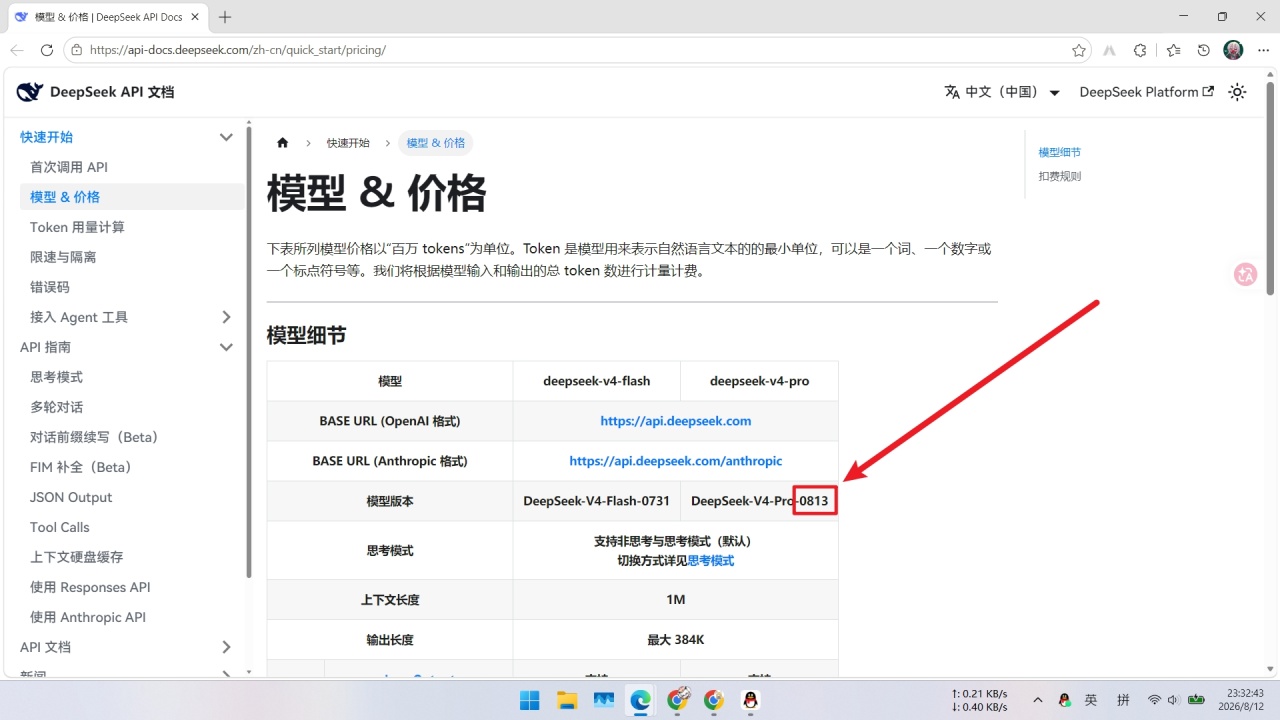Toggle the light/dark theme sun icon
Image resolution: width=1280 pixels, height=720 pixels.
coord(1237,92)
